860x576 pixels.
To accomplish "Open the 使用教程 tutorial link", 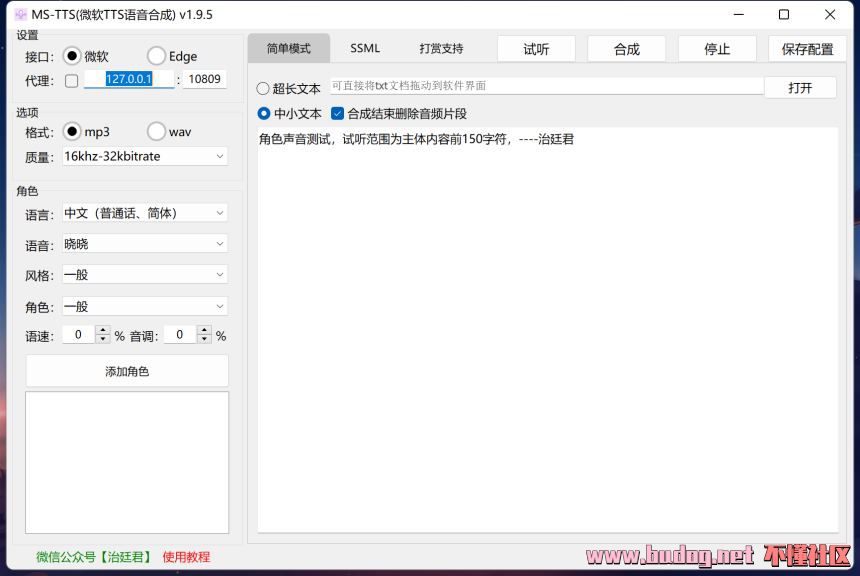I will tap(186, 557).
